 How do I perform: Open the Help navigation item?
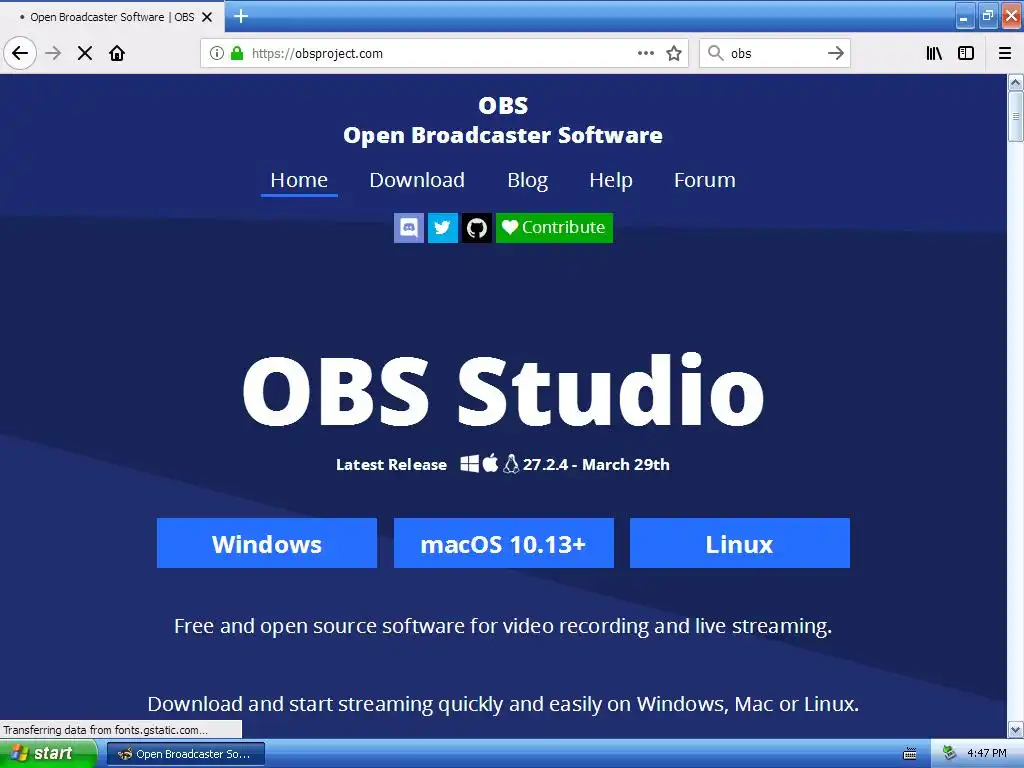tap(611, 180)
